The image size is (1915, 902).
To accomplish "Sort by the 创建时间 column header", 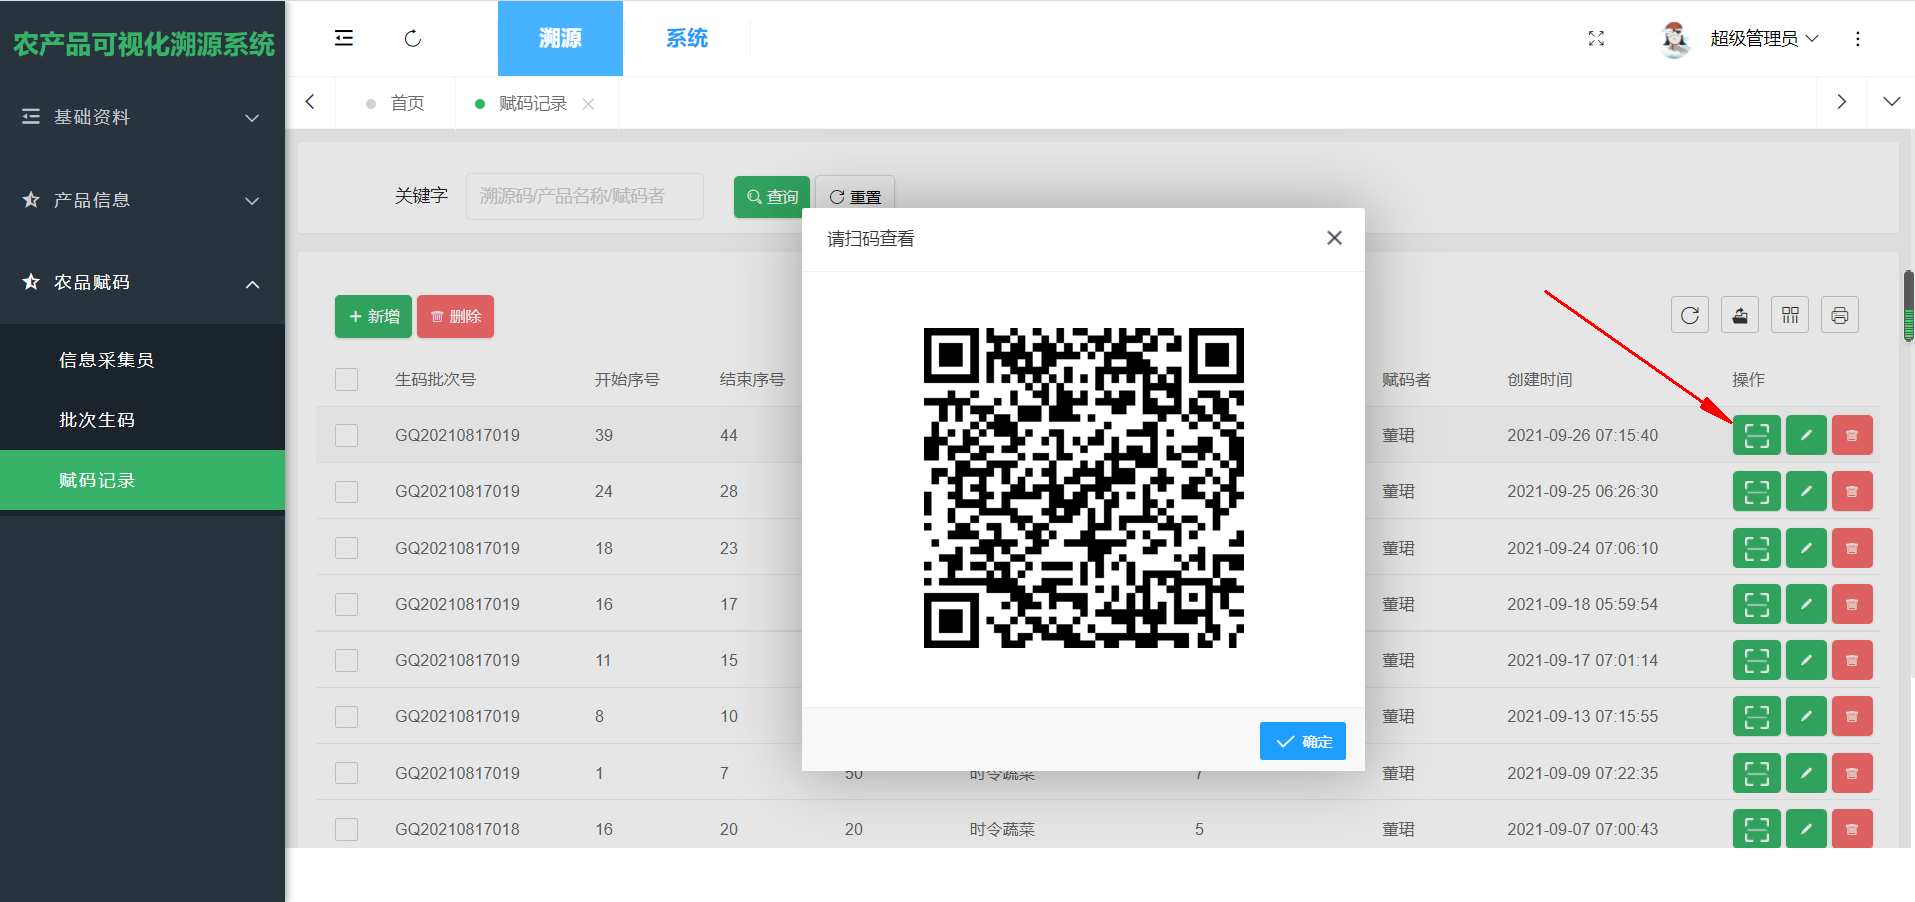I will coord(1540,380).
